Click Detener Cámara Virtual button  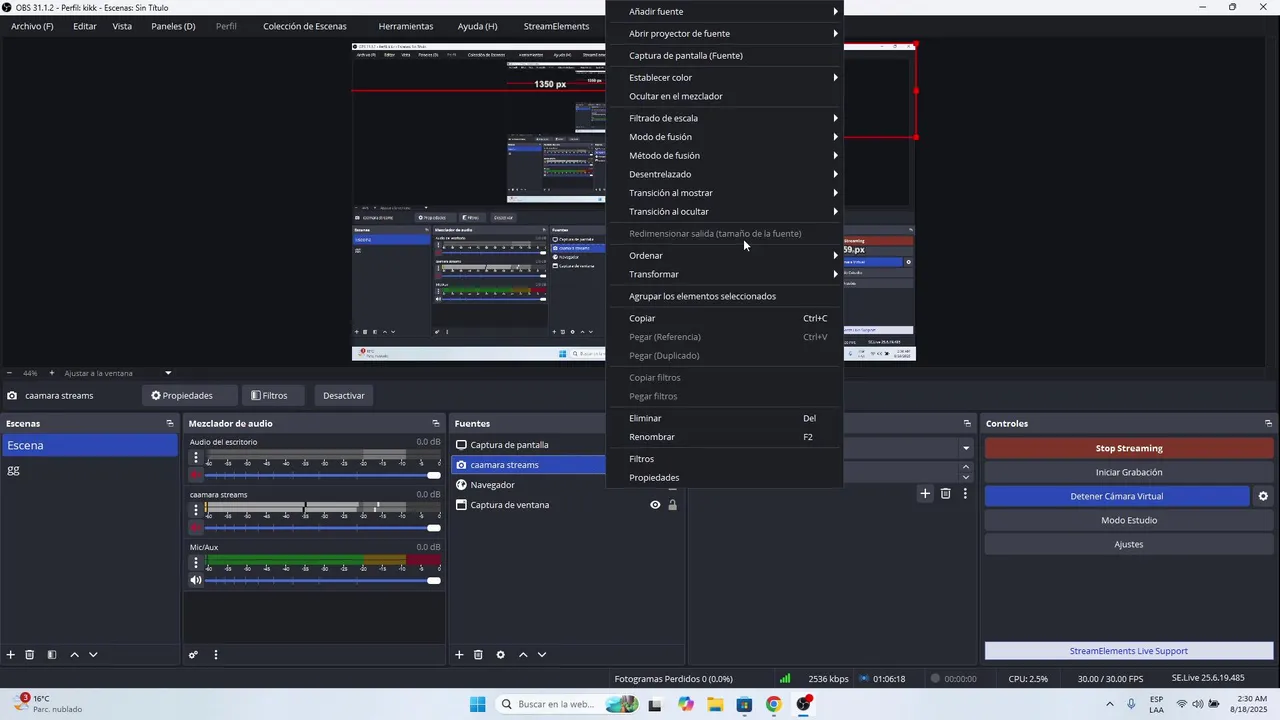[x=1117, y=496]
